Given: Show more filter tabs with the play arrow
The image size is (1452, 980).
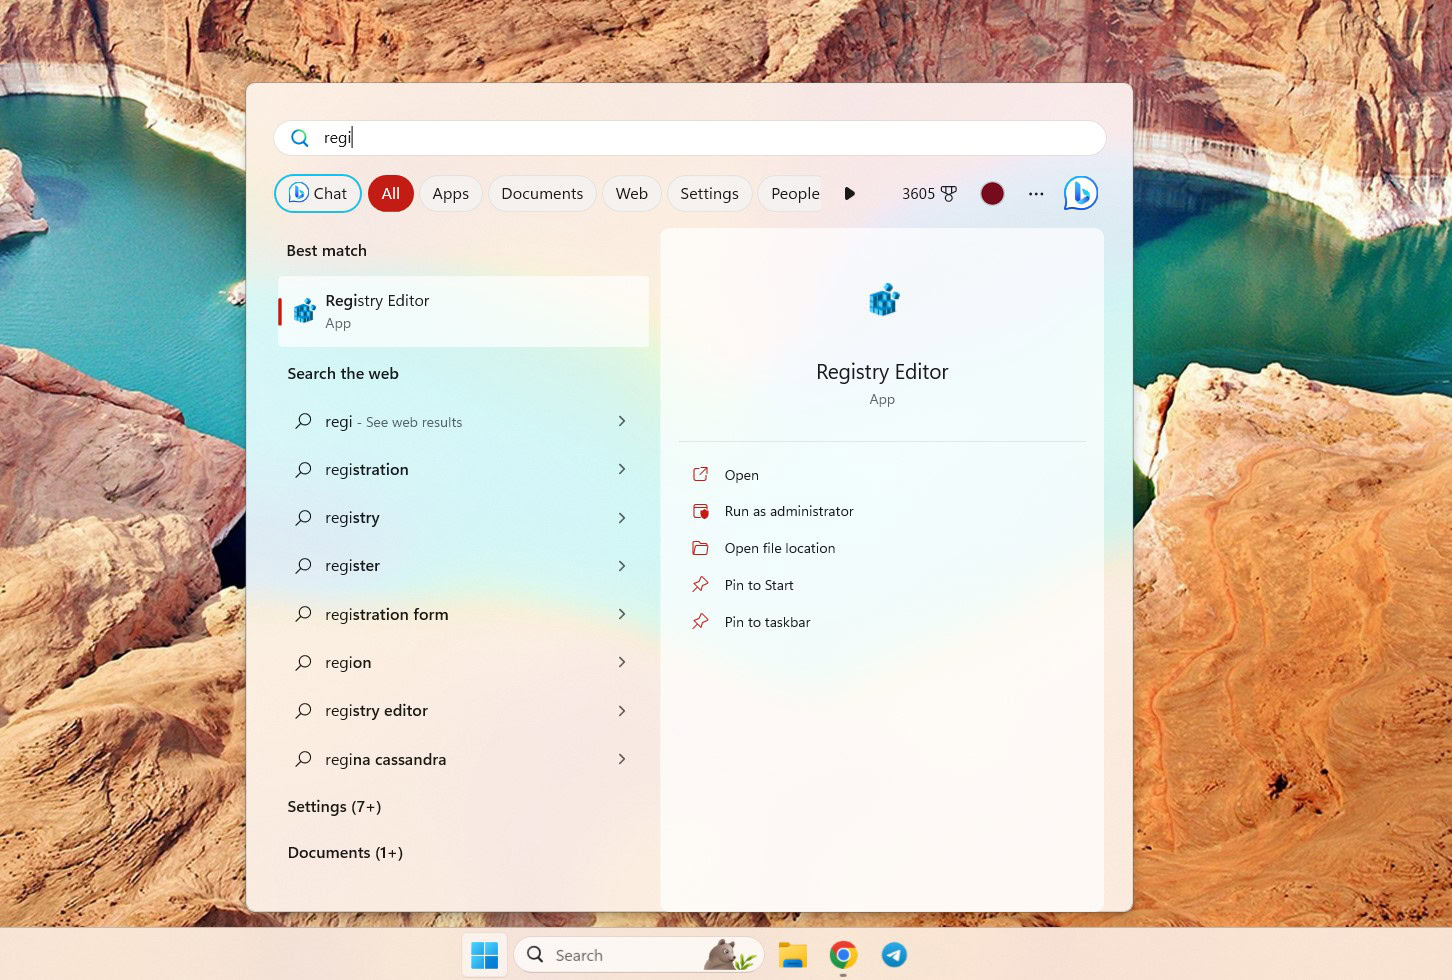Looking at the screenshot, I should pos(849,194).
